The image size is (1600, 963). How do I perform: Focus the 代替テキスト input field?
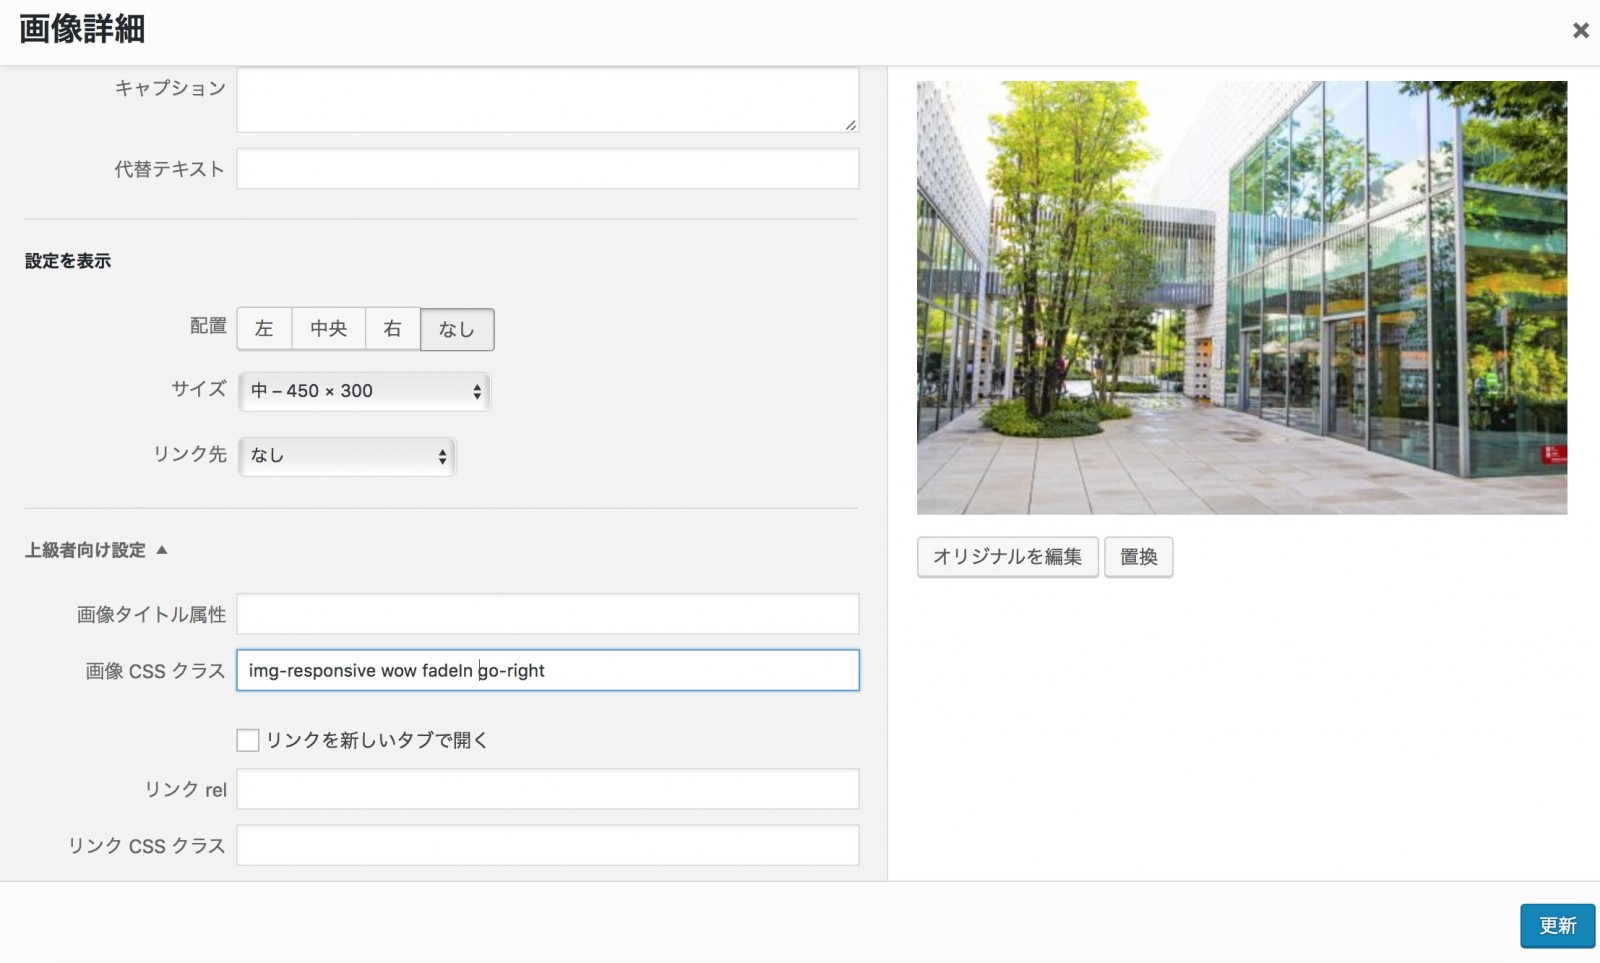pyautogui.click(x=547, y=169)
